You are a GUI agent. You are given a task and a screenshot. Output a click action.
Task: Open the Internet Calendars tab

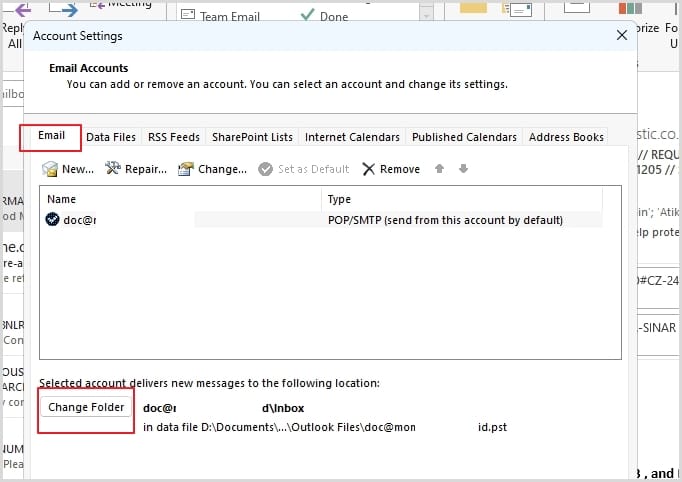pos(352,137)
